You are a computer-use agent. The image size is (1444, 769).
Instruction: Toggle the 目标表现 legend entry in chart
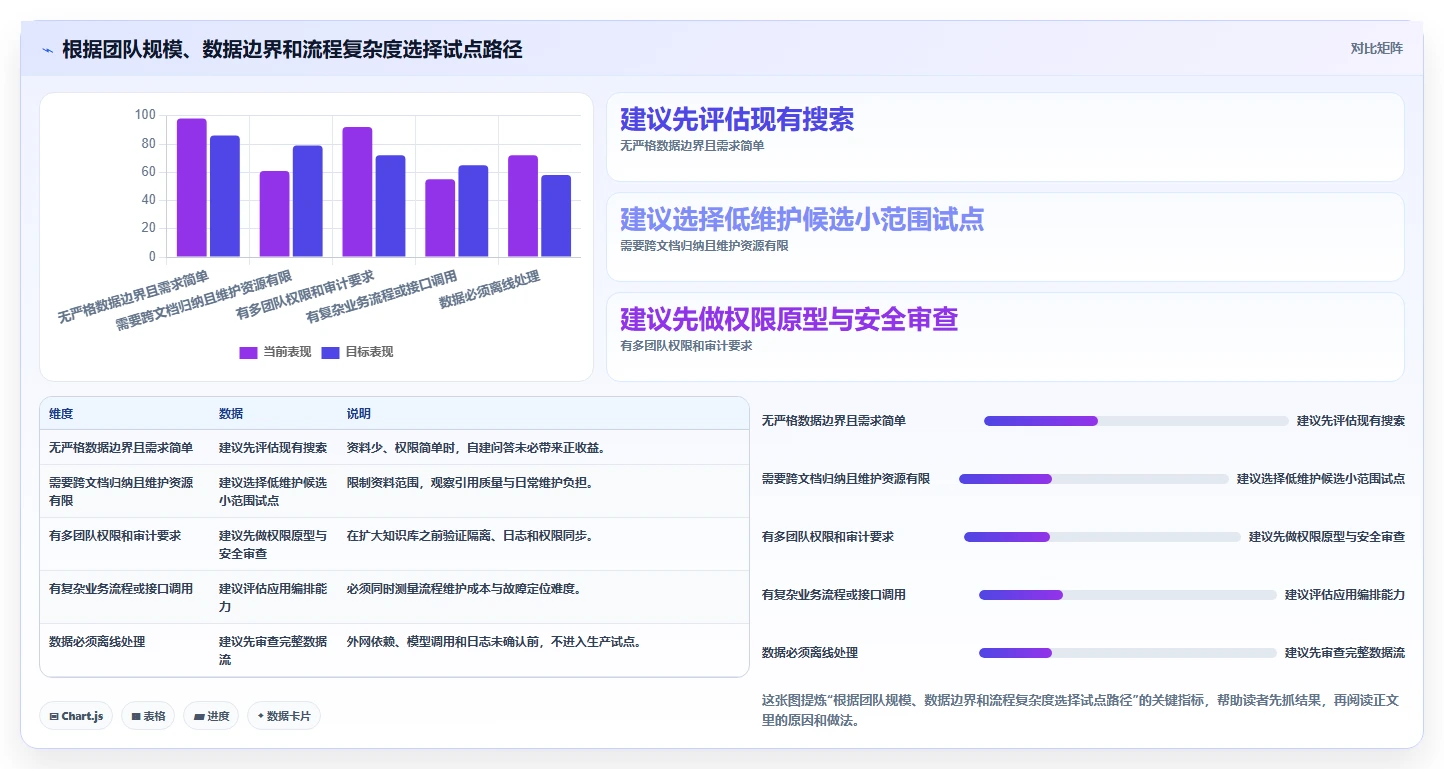click(x=357, y=352)
